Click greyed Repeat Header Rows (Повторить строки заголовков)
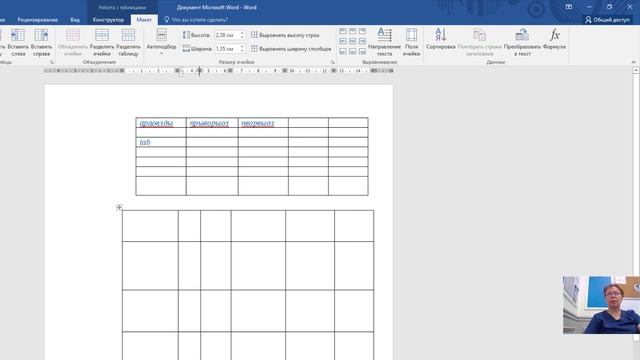The height and width of the screenshot is (360, 640). (x=480, y=42)
